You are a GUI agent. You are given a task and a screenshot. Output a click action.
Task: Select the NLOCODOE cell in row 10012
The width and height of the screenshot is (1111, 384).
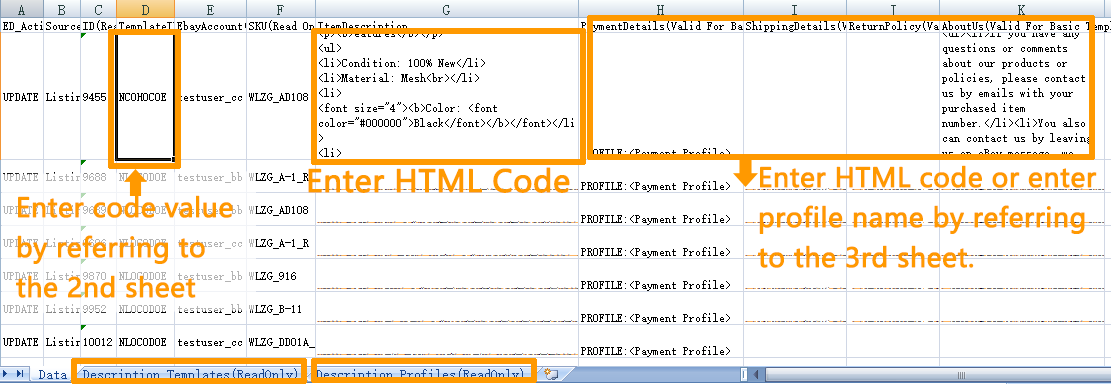point(145,341)
